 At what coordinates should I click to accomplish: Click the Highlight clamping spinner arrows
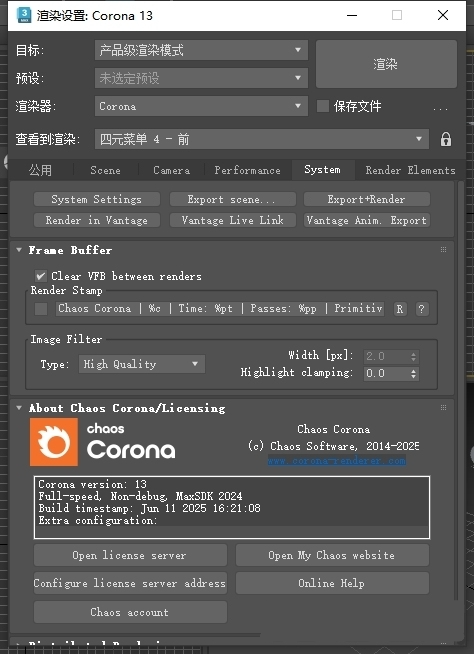(413, 373)
